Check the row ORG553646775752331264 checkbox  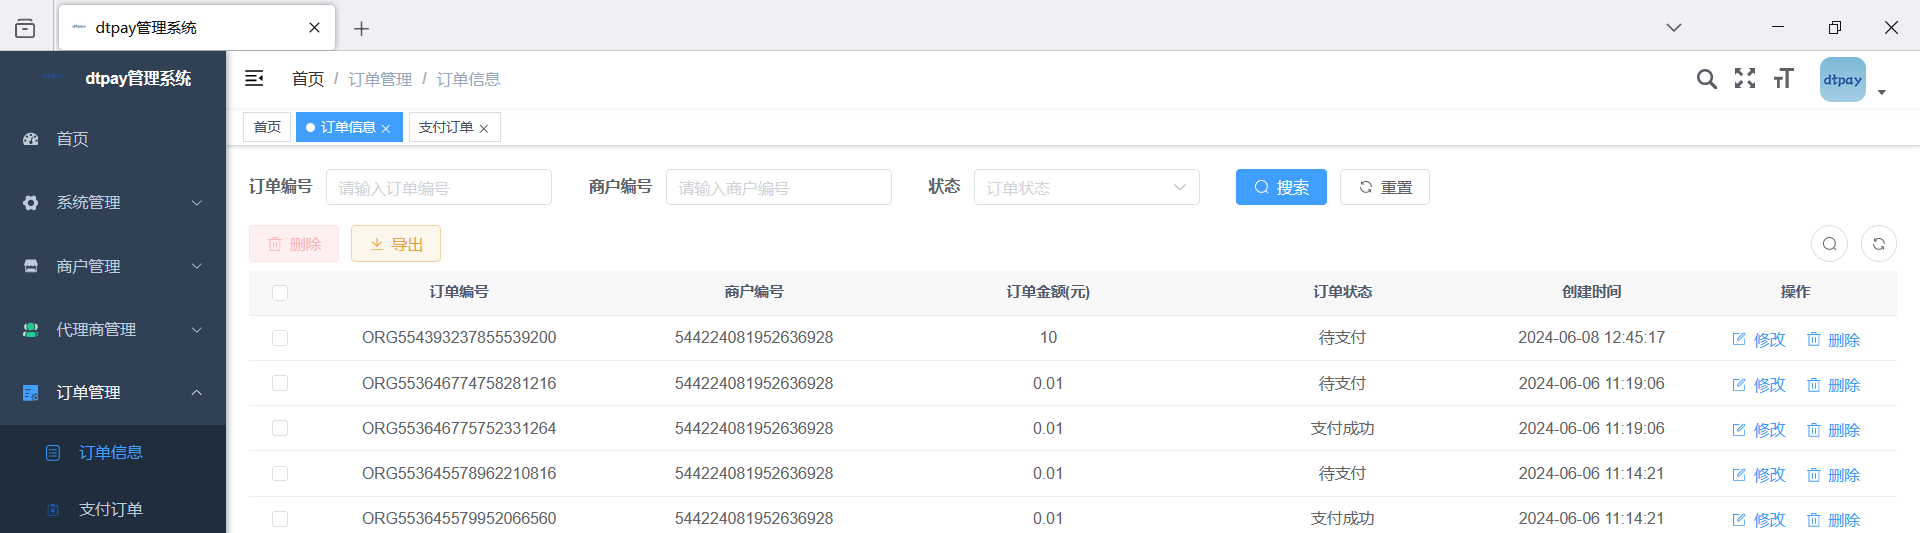280,428
